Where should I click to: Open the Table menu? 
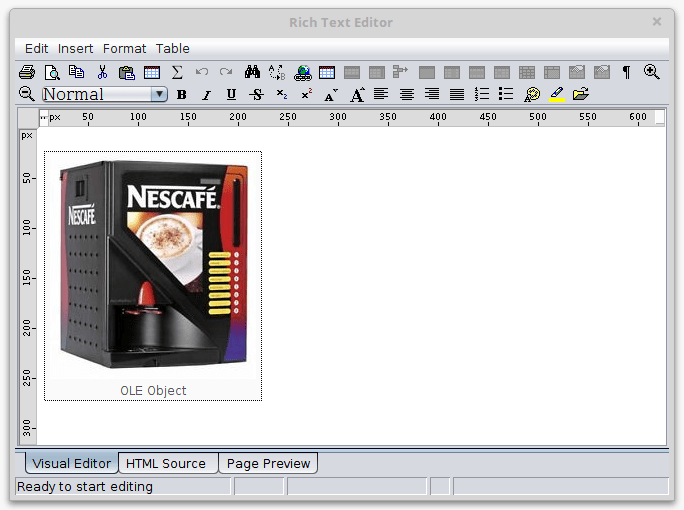click(x=173, y=48)
